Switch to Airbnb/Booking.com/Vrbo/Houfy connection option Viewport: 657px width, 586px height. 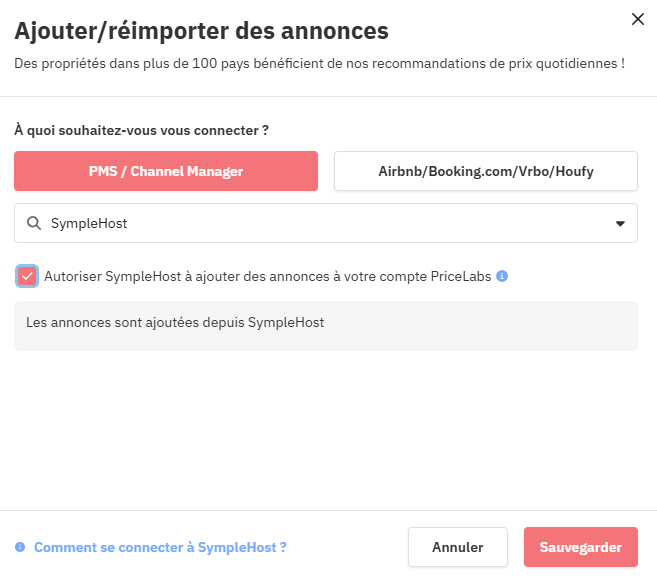coord(486,171)
